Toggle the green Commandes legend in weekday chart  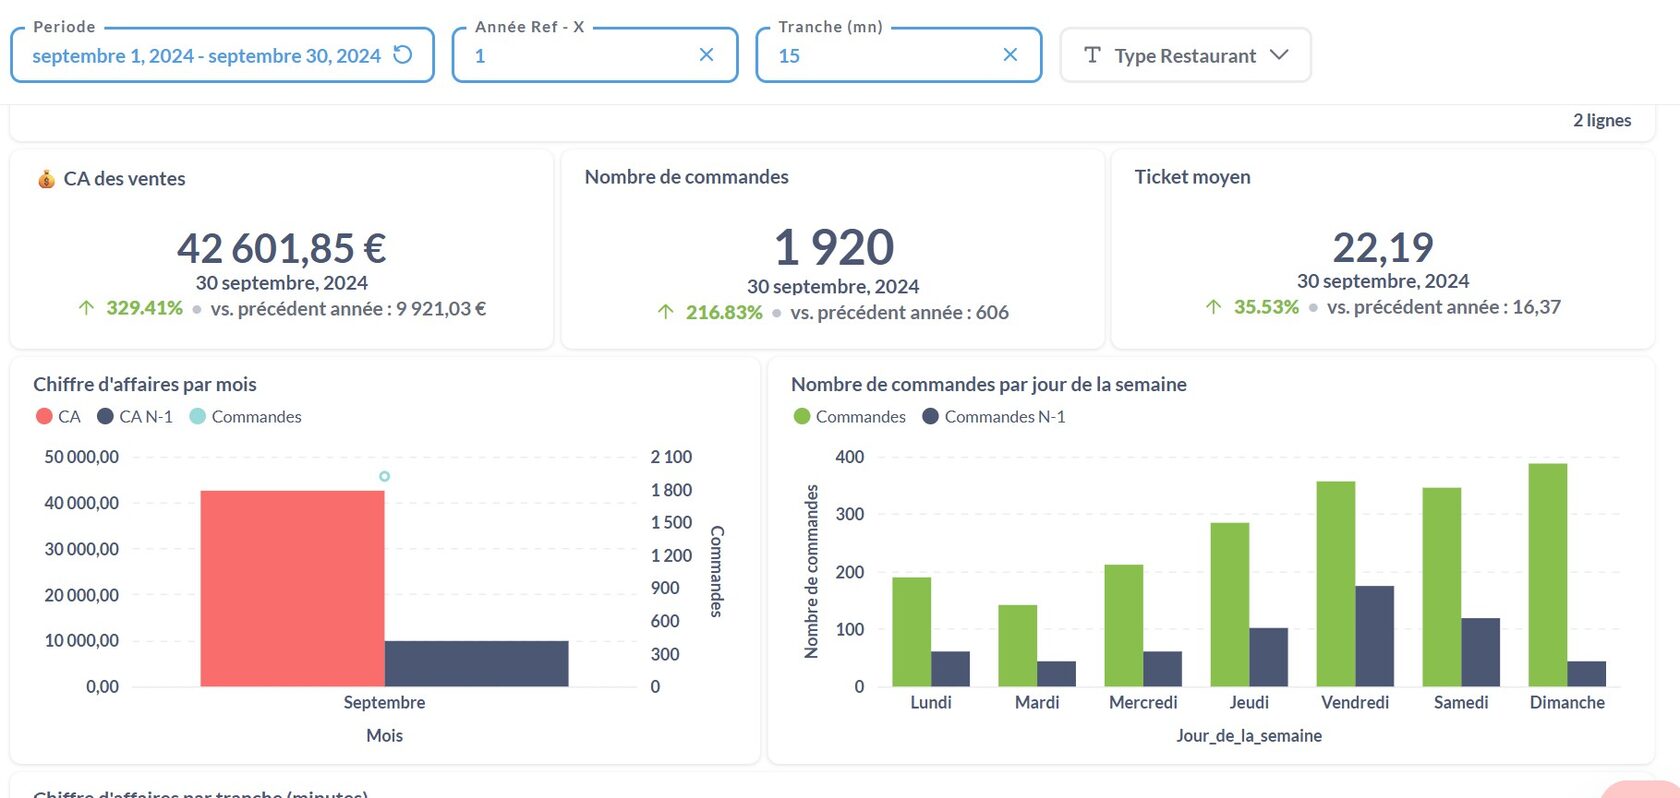[801, 416]
